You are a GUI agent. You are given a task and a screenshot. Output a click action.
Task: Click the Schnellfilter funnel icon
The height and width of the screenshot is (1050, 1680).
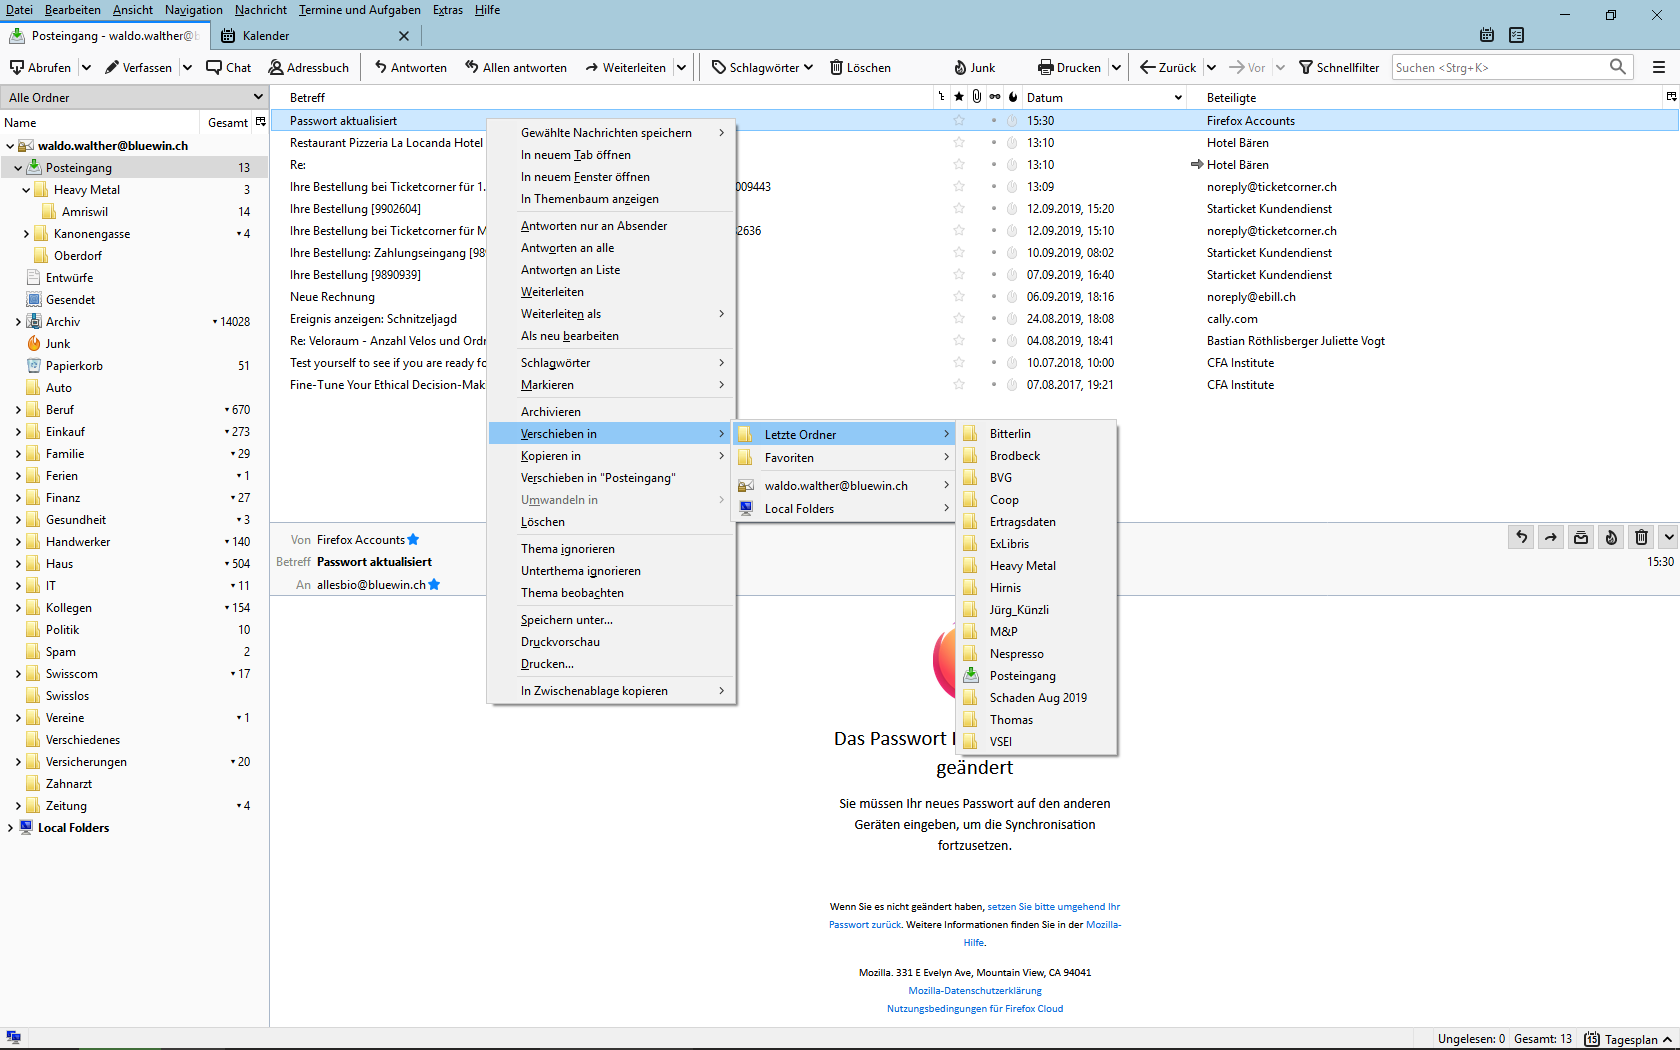pyautogui.click(x=1305, y=67)
